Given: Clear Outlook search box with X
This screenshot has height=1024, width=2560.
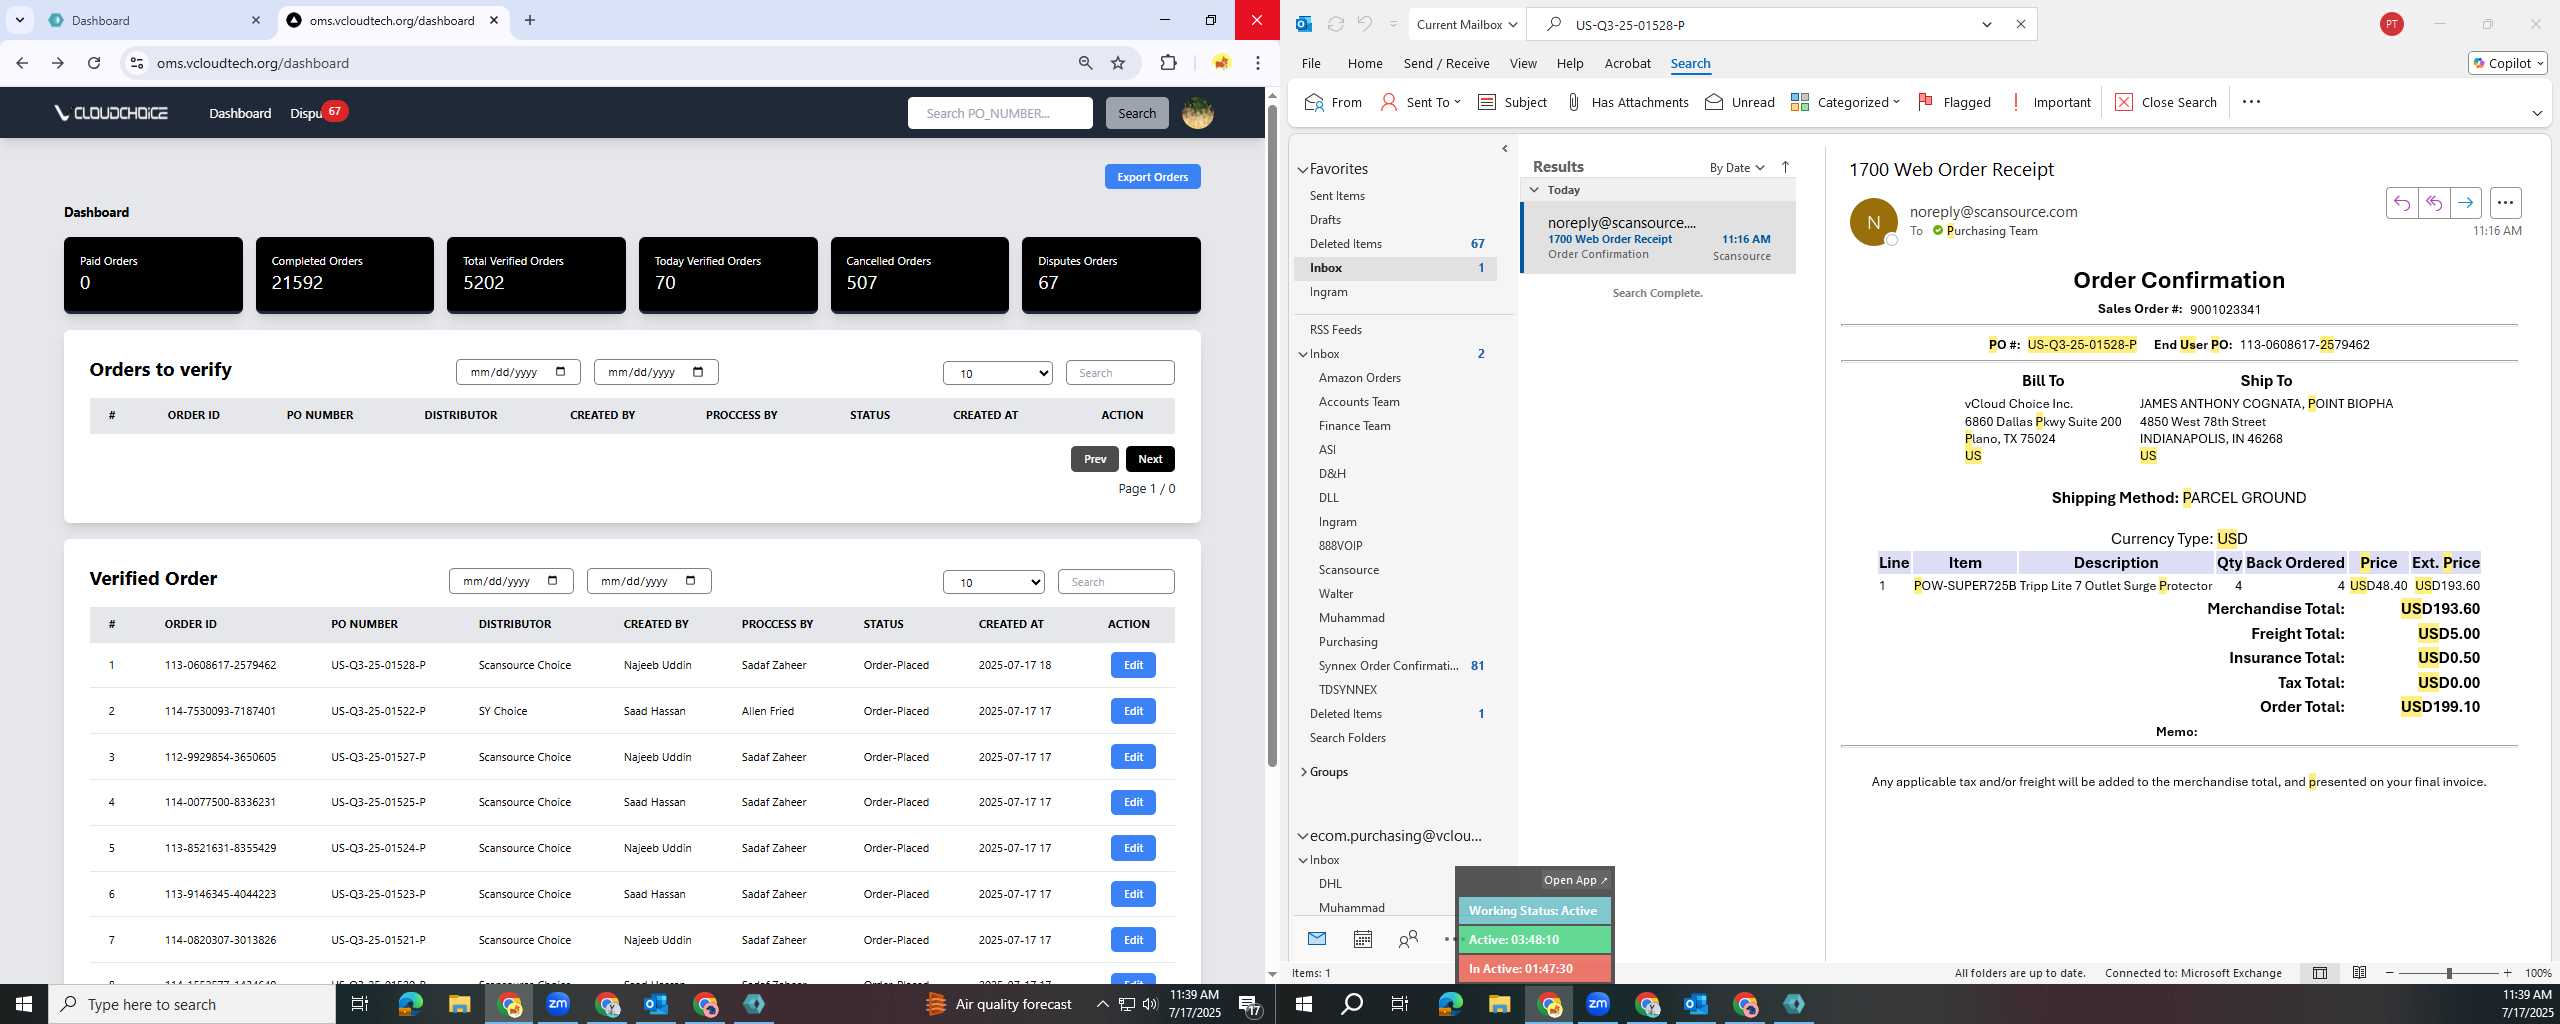Looking at the screenshot, I should point(2020,24).
